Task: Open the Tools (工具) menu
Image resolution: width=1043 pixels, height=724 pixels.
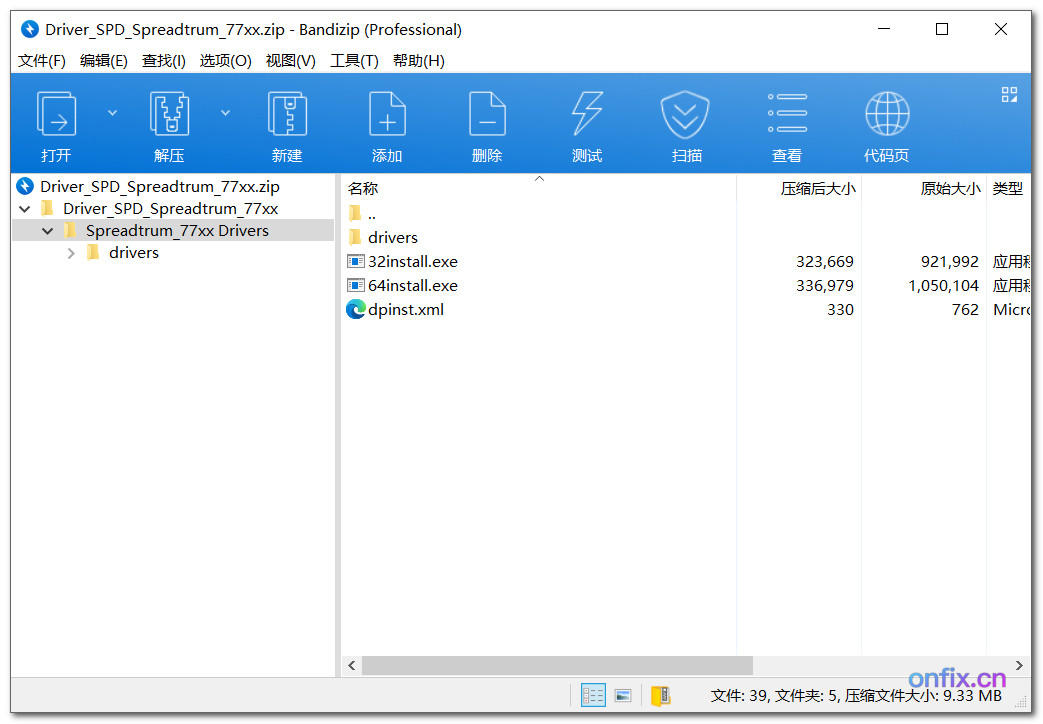Action: [354, 61]
